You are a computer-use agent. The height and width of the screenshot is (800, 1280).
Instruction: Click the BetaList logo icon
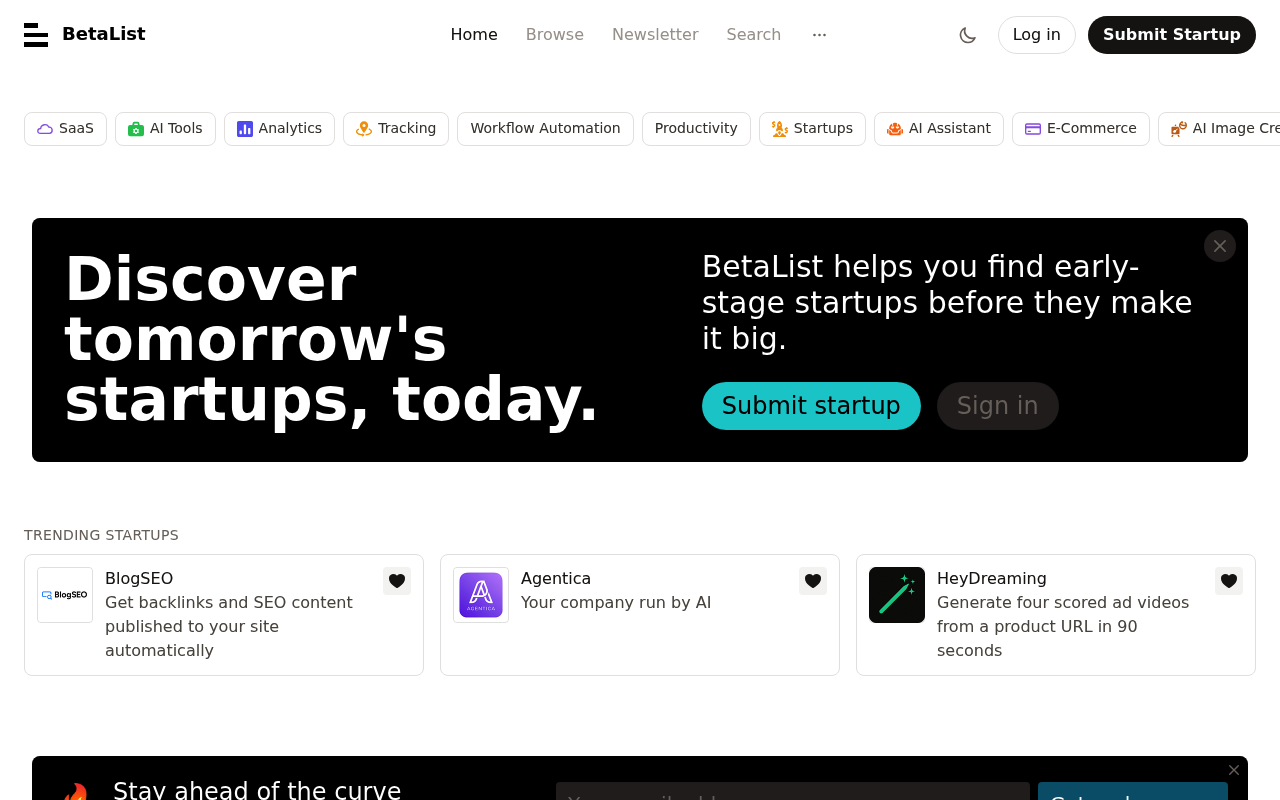tap(36, 35)
